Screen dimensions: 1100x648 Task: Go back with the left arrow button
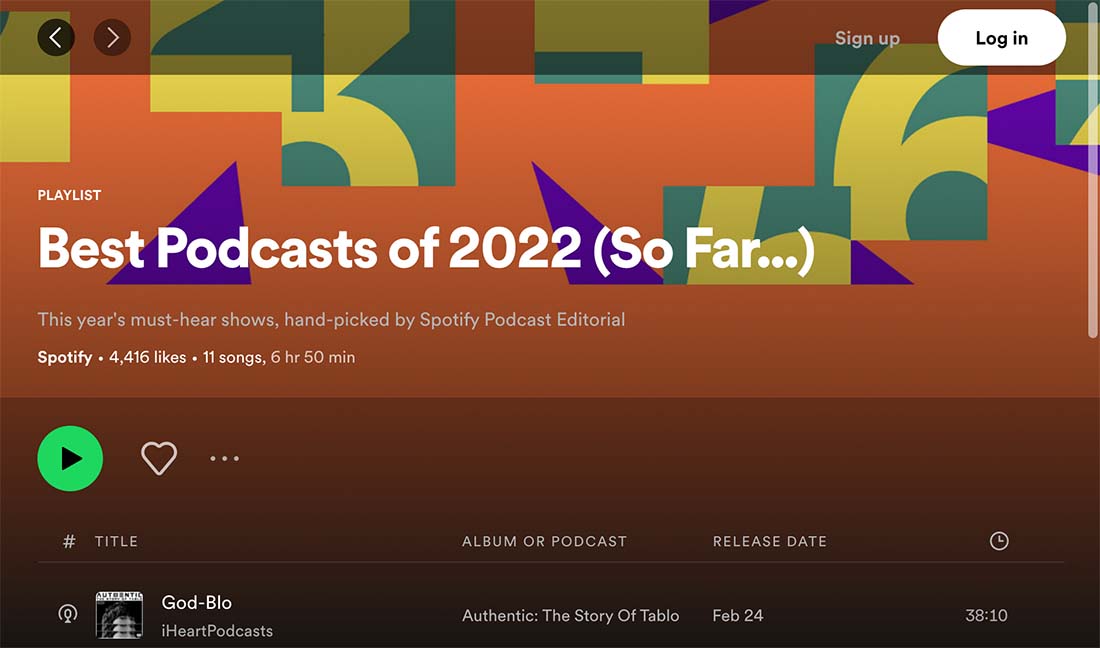coord(56,37)
